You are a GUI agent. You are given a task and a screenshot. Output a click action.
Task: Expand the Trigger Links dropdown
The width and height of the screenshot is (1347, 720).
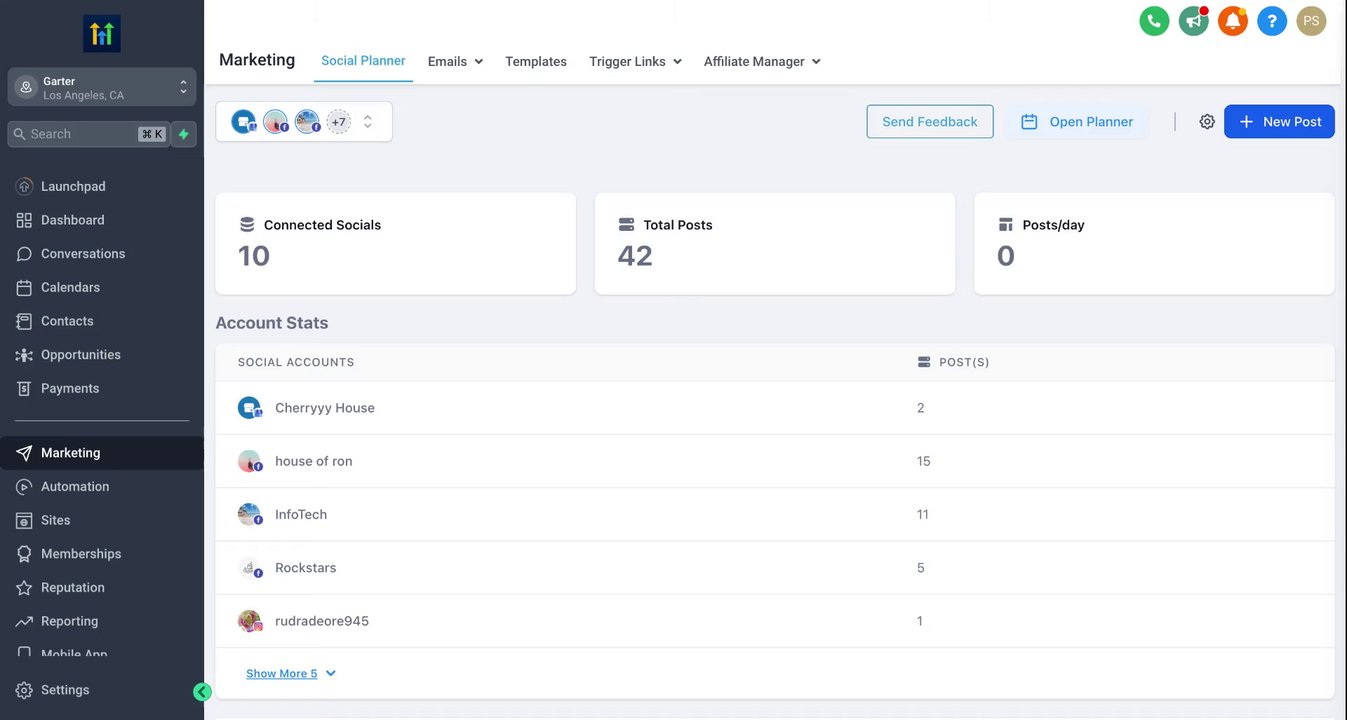(635, 62)
